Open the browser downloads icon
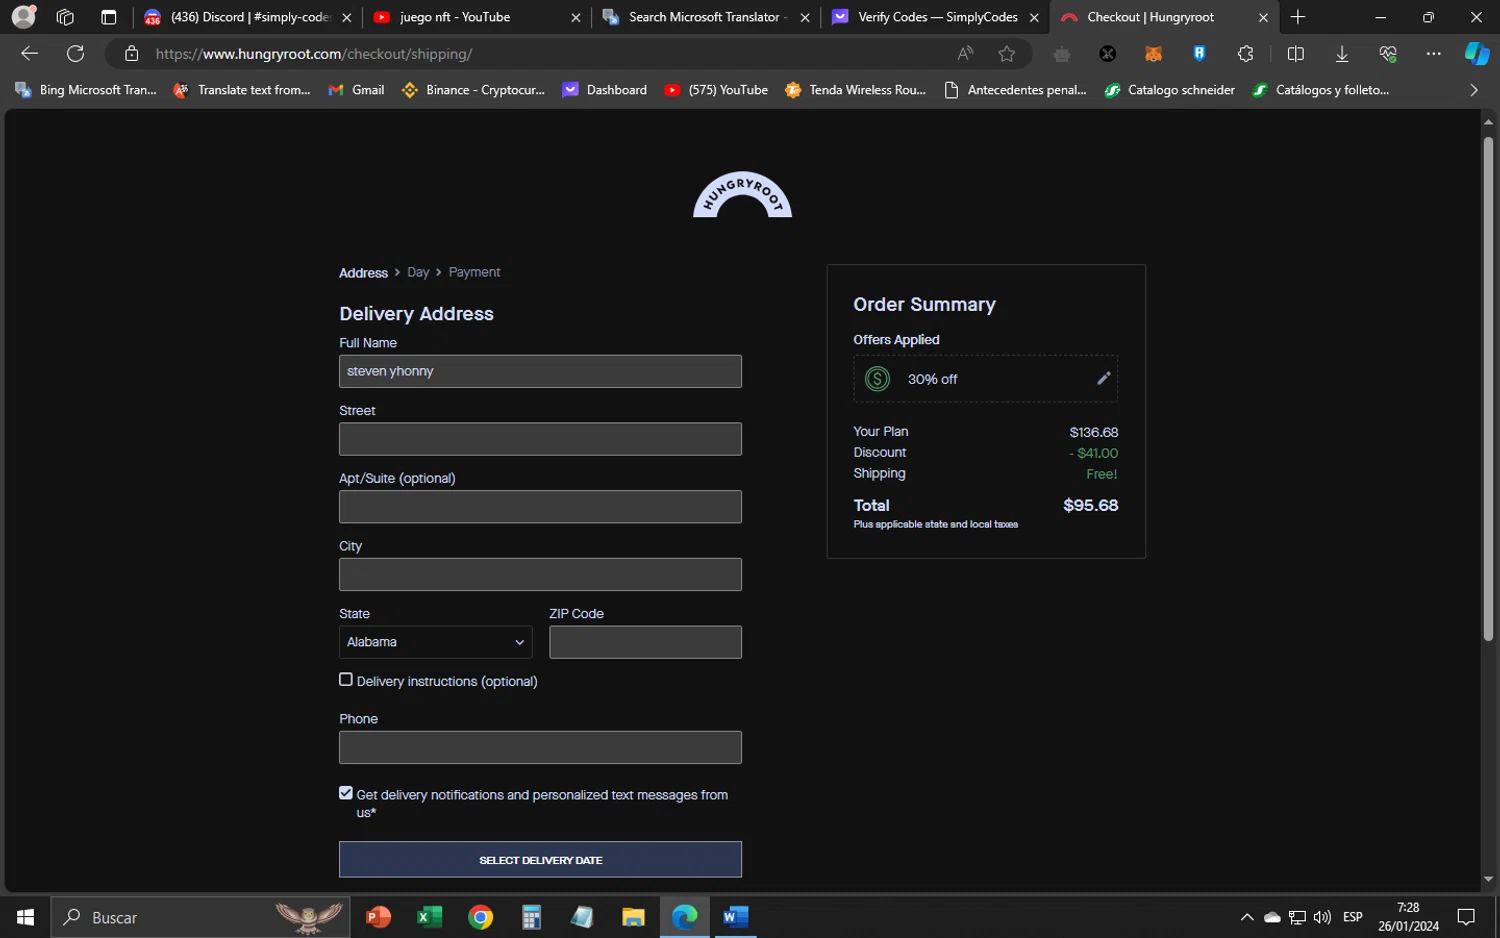 pos(1342,54)
